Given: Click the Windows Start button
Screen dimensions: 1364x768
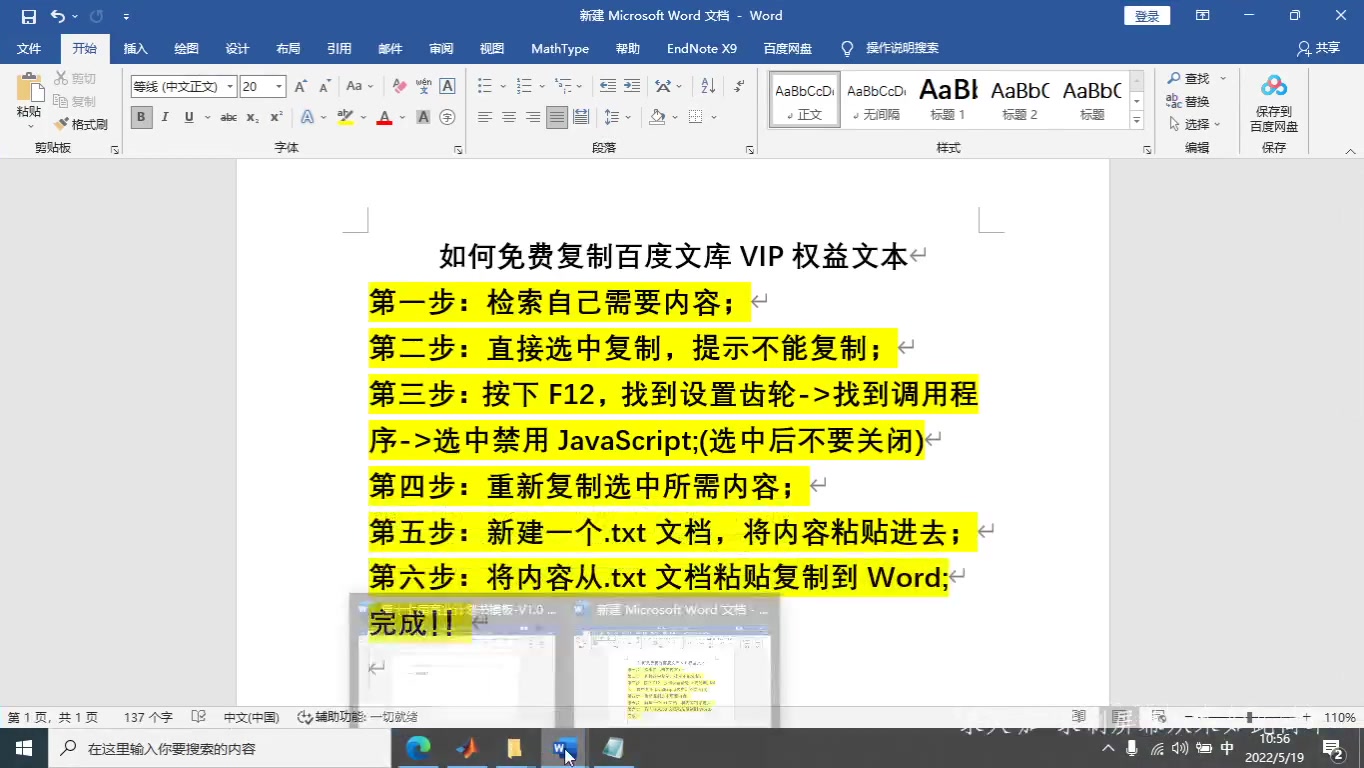Looking at the screenshot, I should pos(24,748).
